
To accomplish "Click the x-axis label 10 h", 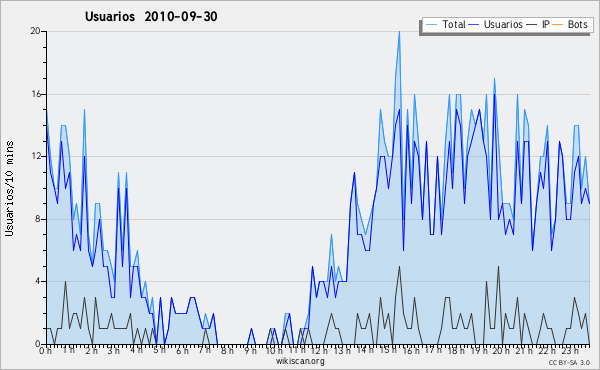I will click(x=274, y=350).
